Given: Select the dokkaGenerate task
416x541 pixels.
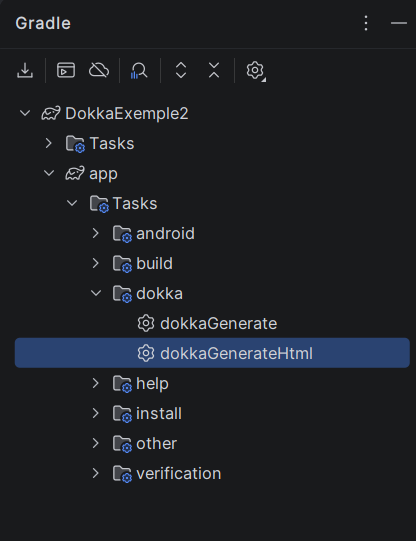Looking at the screenshot, I should coord(218,324).
